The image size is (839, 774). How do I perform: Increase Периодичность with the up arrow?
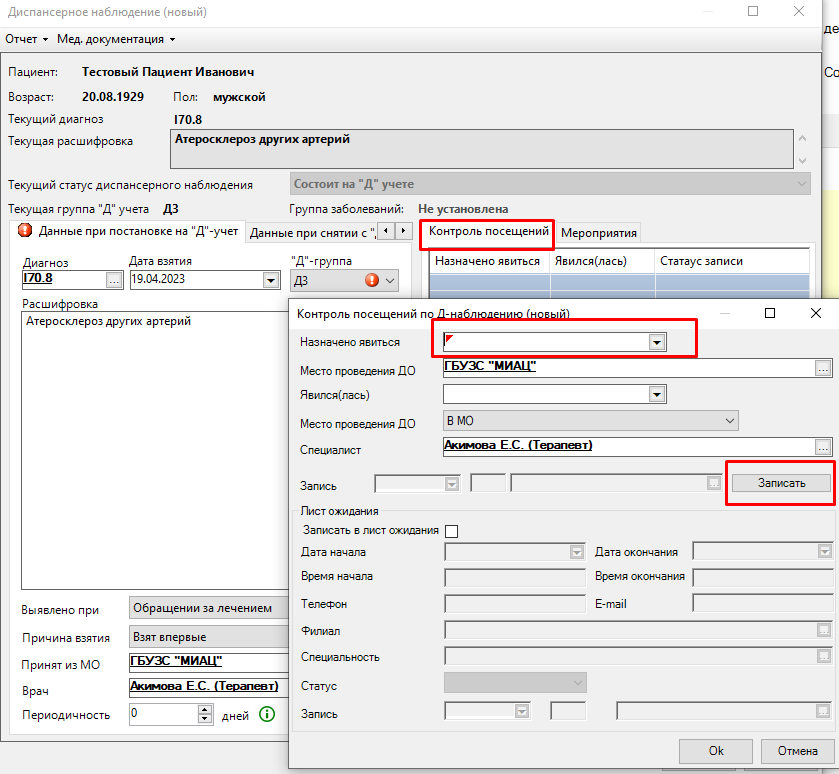coord(204,709)
